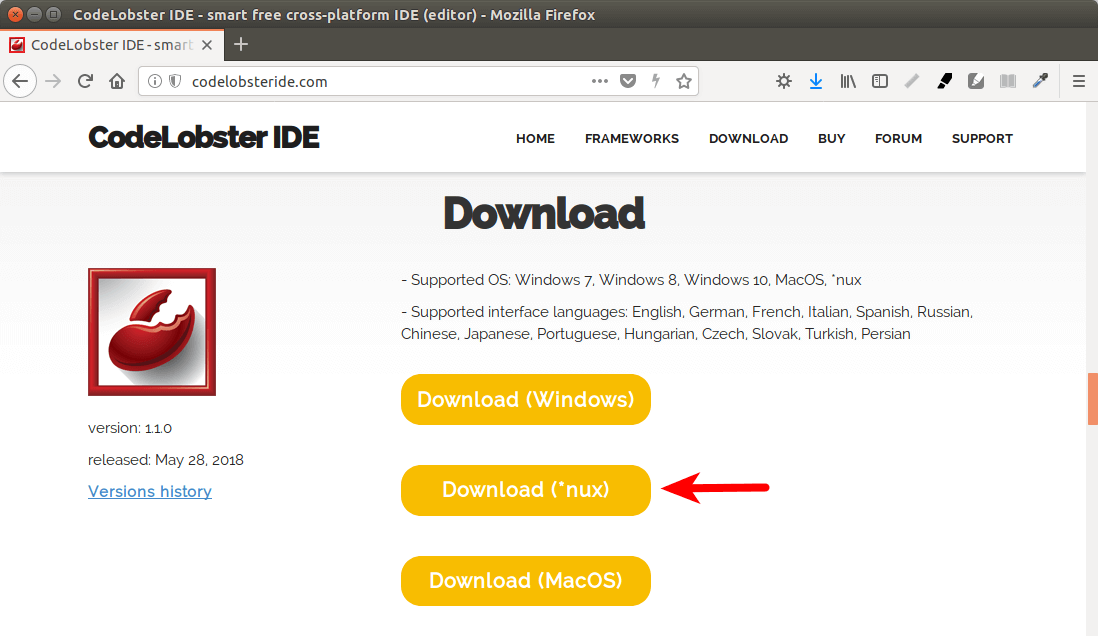Click the orange page scrollbar thumb
The width and height of the screenshot is (1098, 636).
1092,398
